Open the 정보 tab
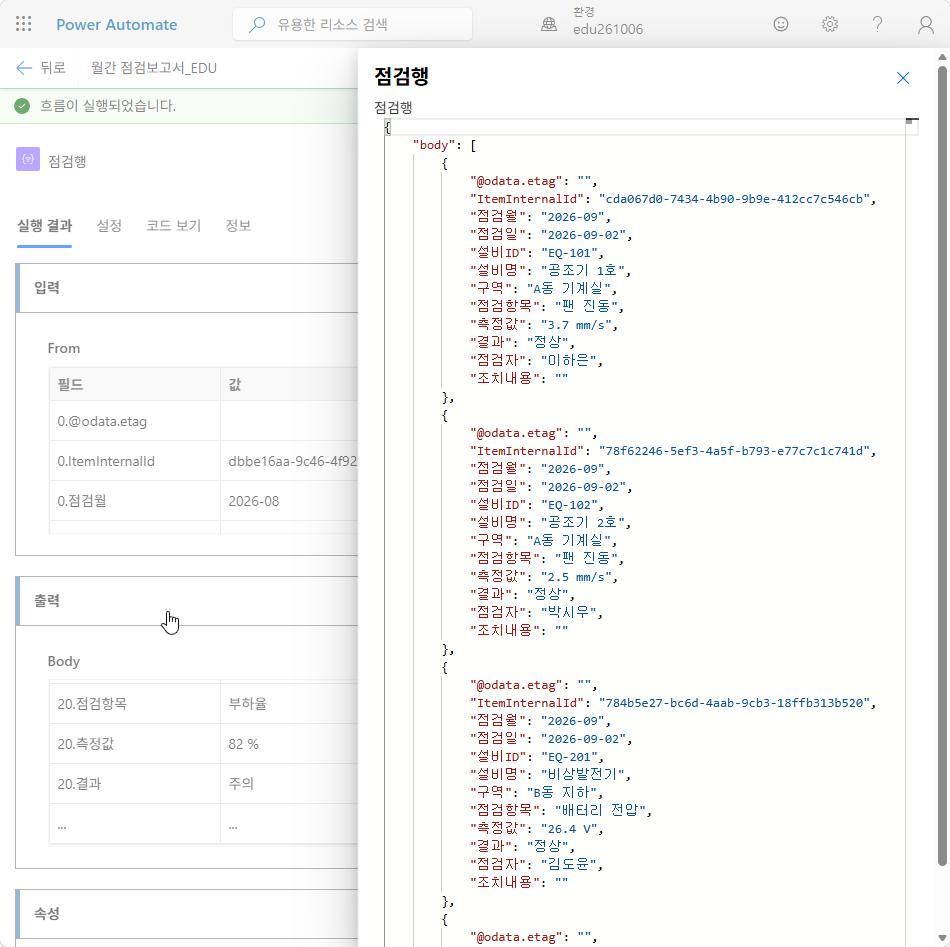950x947 pixels. point(238,226)
